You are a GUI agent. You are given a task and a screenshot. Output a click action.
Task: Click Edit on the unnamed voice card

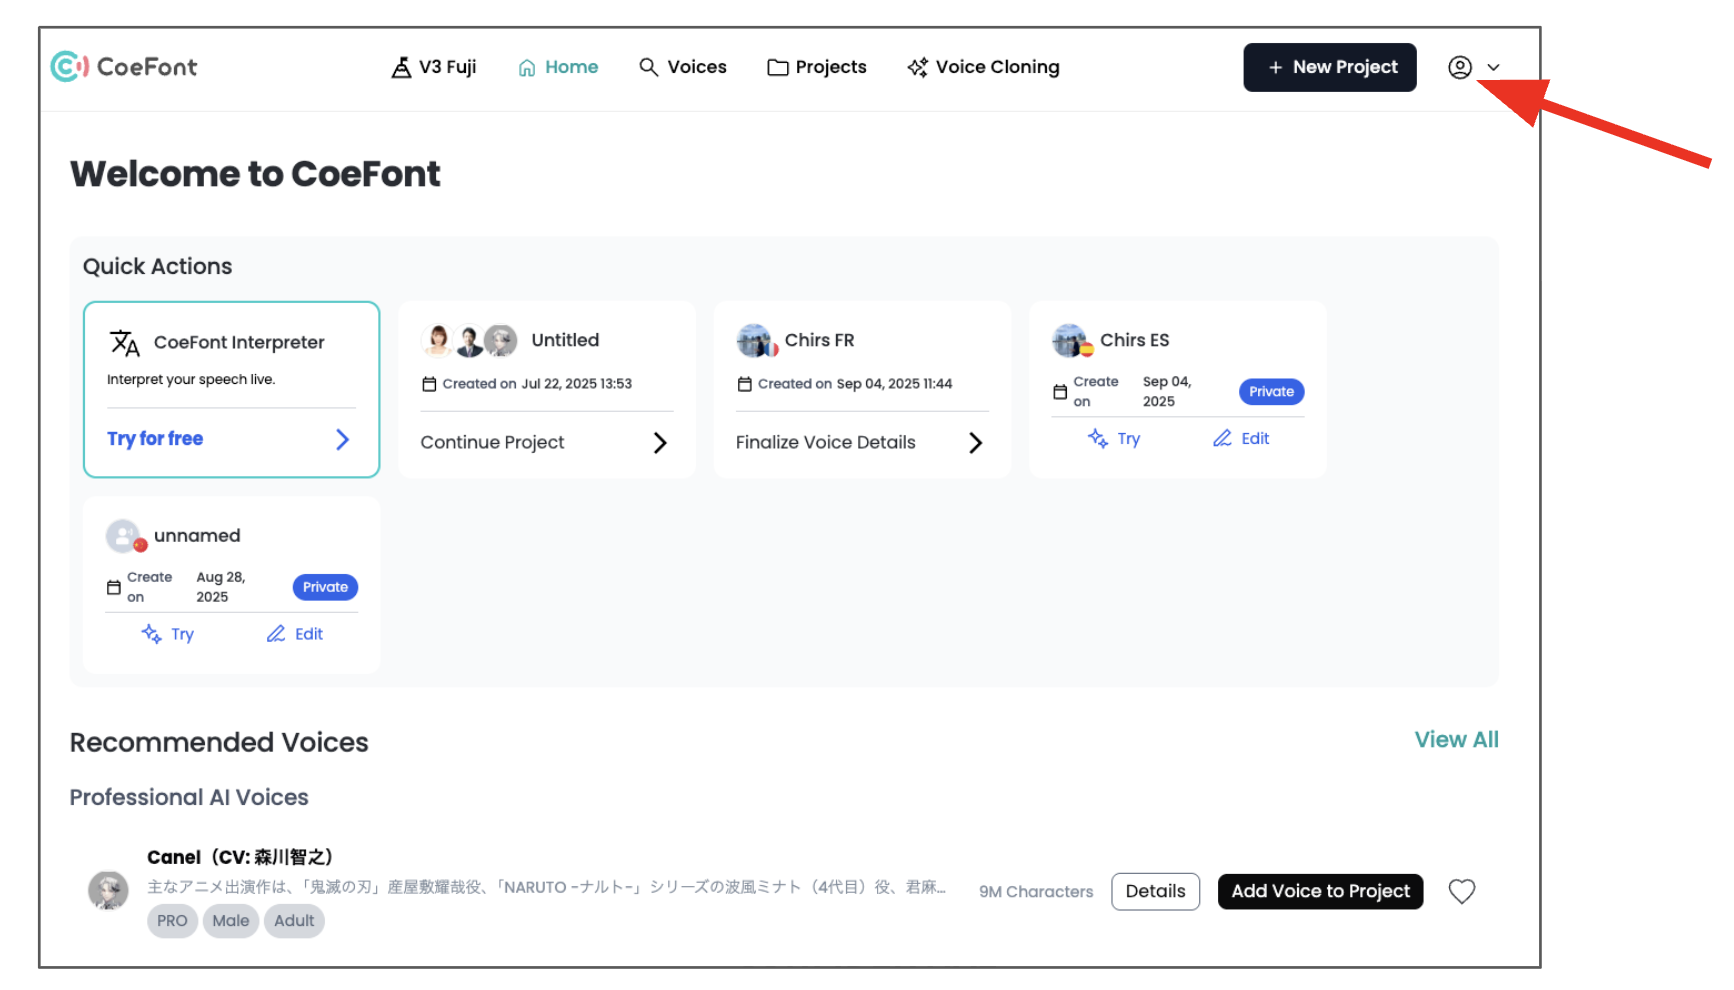[x=309, y=634]
